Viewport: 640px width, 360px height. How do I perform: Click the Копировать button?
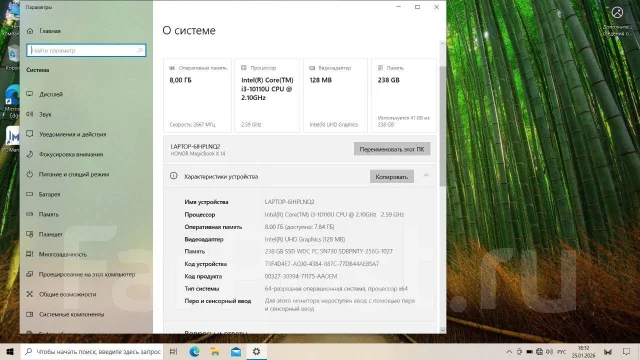click(392, 177)
